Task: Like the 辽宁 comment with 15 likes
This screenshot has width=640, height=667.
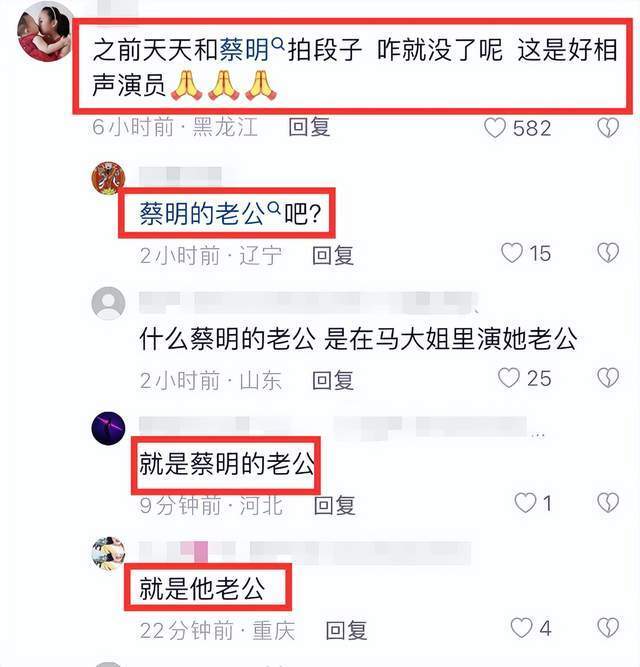Action: [x=512, y=253]
